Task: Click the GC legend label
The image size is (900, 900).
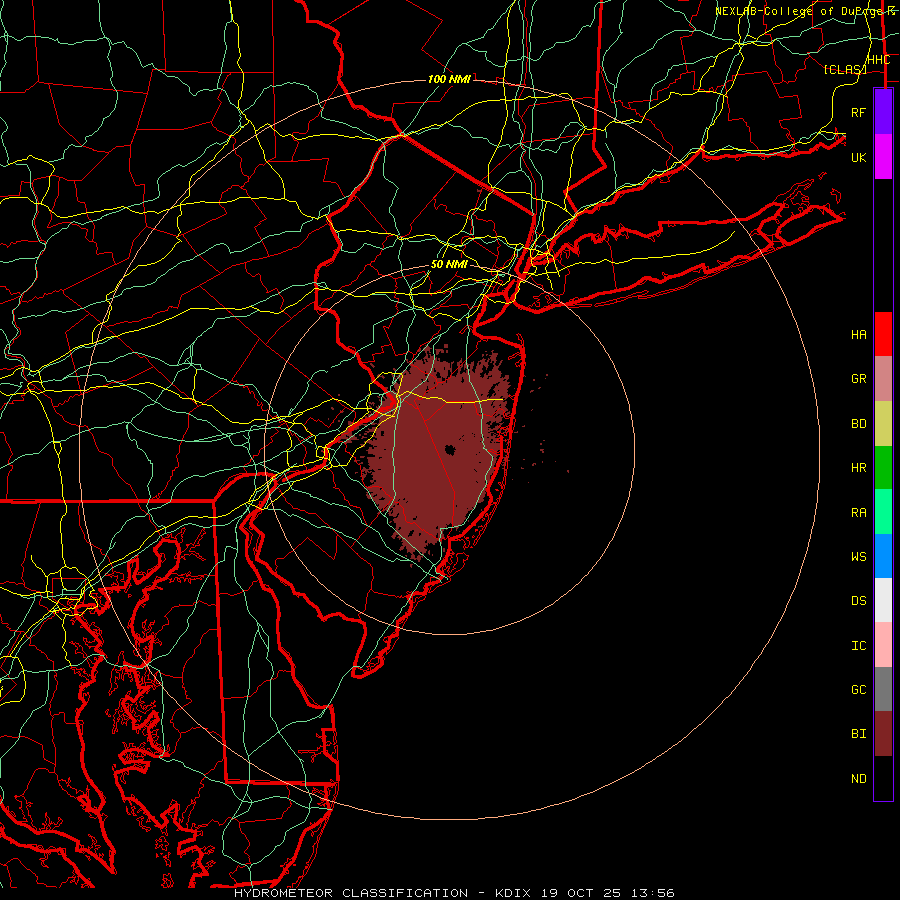Action: click(859, 690)
